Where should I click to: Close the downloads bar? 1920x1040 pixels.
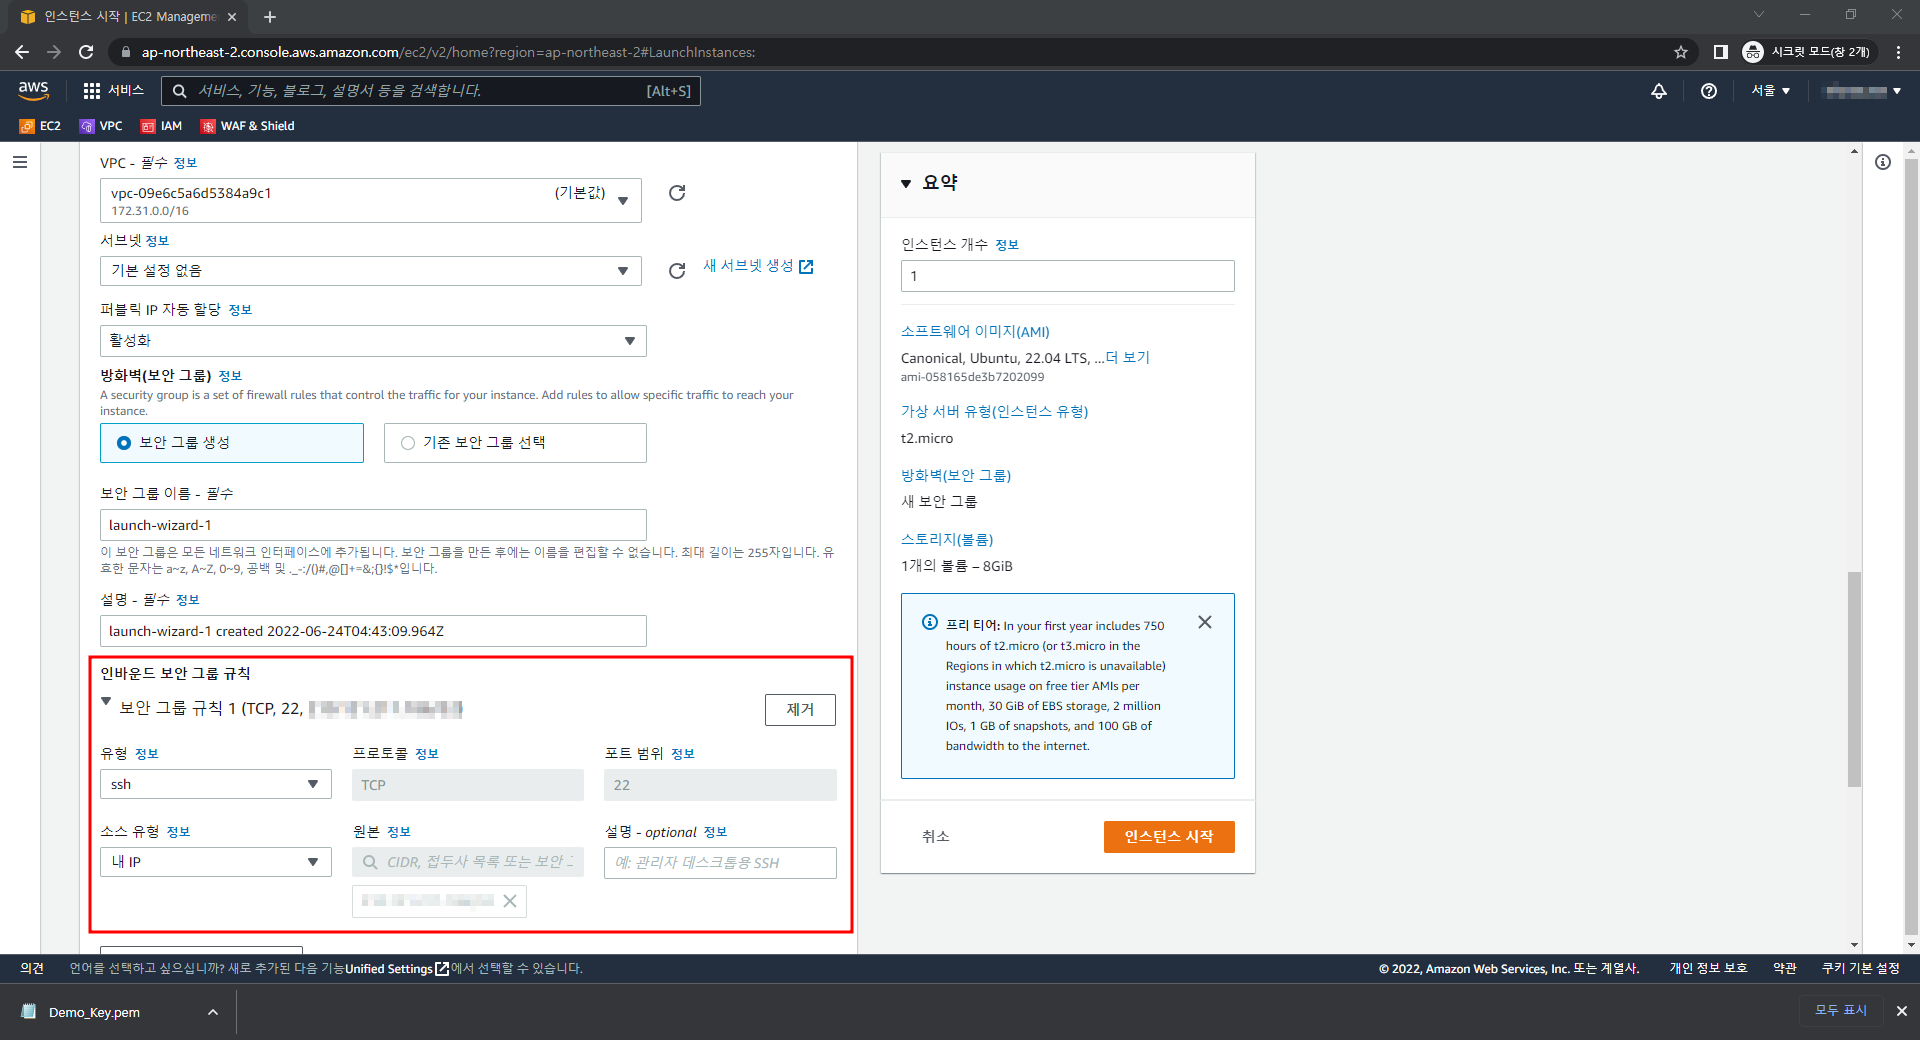point(1902,1011)
